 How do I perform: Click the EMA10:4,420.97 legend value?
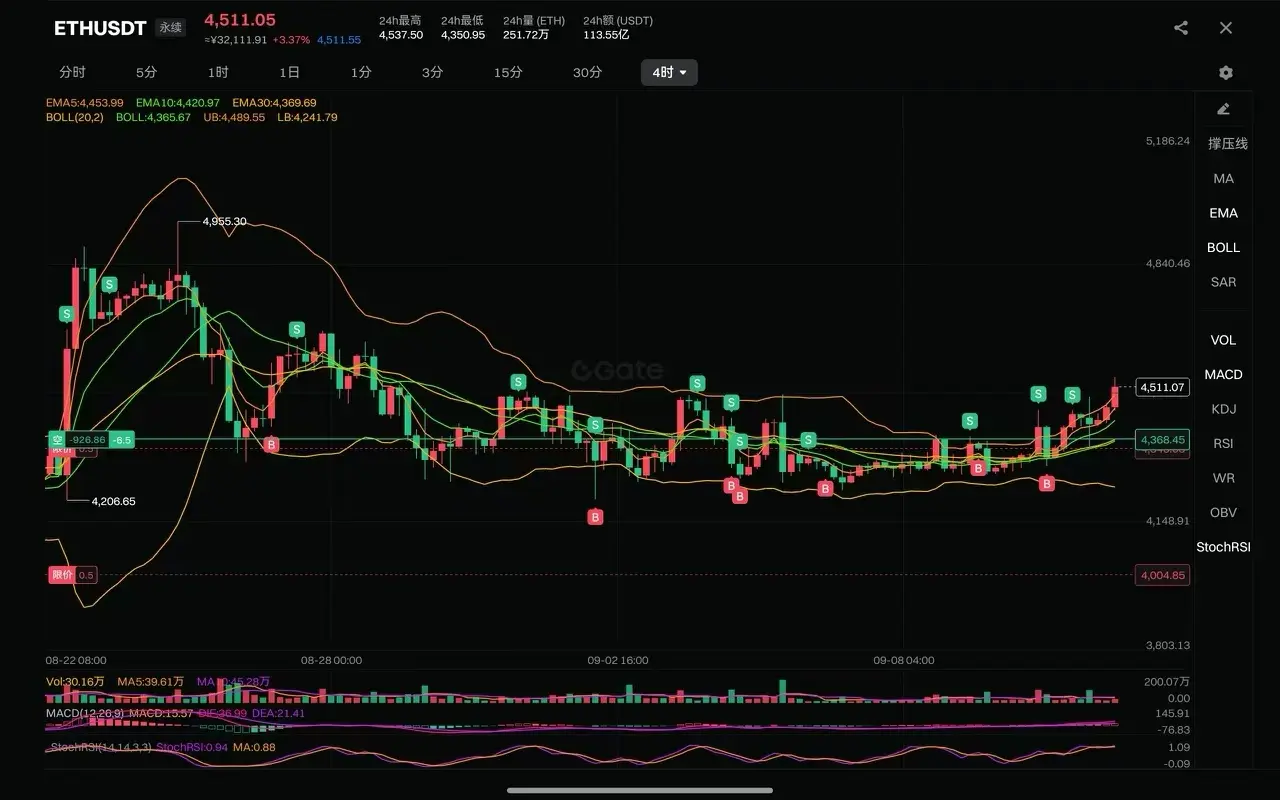pyautogui.click(x=177, y=103)
